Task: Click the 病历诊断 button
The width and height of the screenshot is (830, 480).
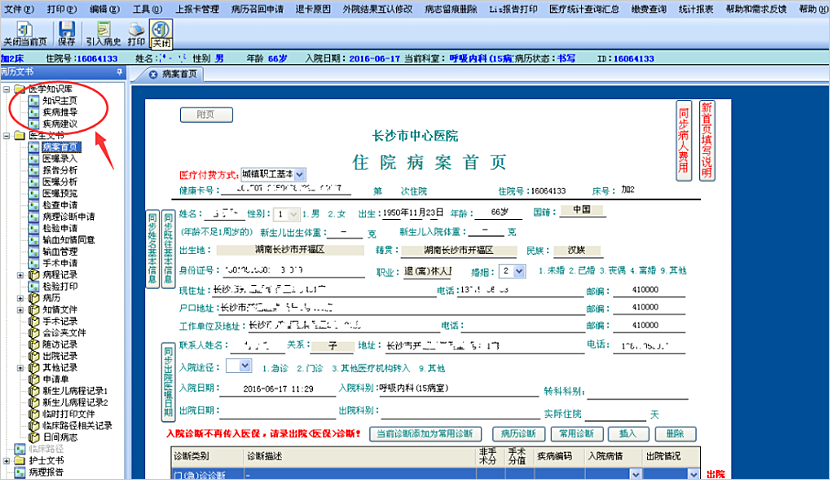Action: pyautogui.click(x=518, y=434)
